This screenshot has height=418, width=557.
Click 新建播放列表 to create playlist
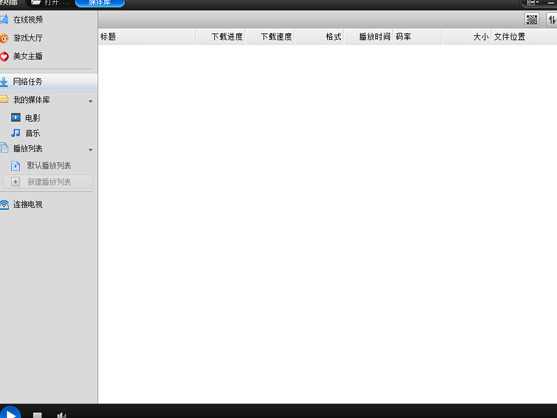(x=48, y=182)
